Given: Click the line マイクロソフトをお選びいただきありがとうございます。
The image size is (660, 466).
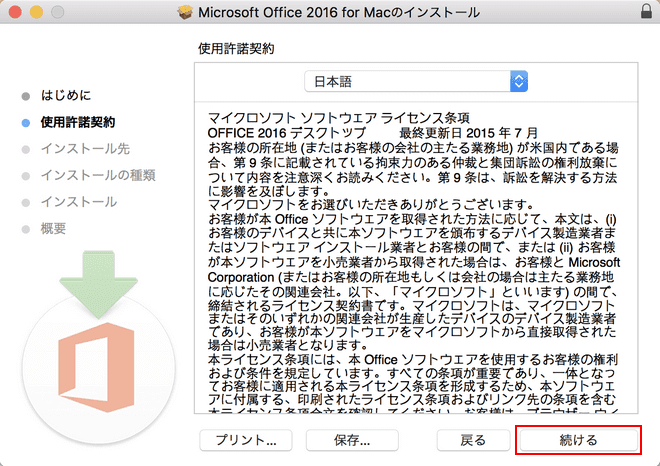Looking at the screenshot, I should point(371,205).
